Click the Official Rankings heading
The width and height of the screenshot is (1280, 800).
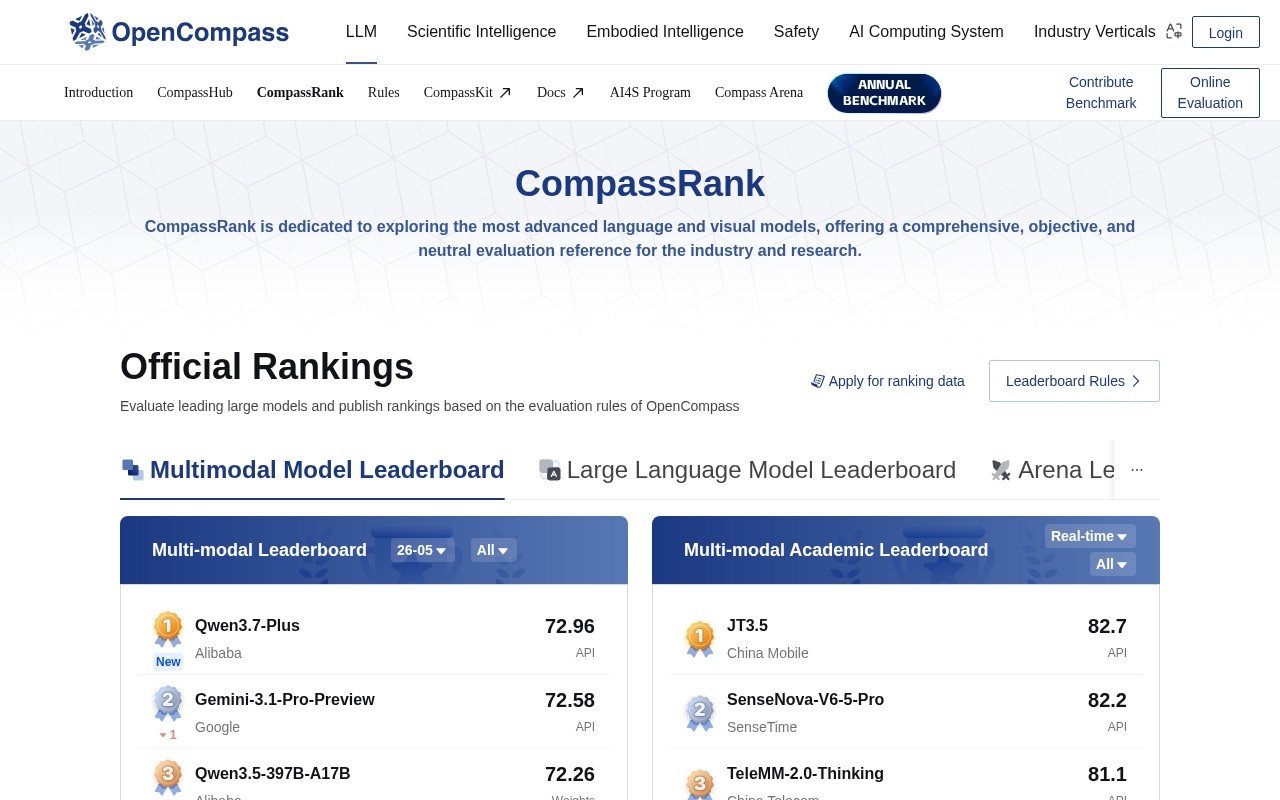267,367
